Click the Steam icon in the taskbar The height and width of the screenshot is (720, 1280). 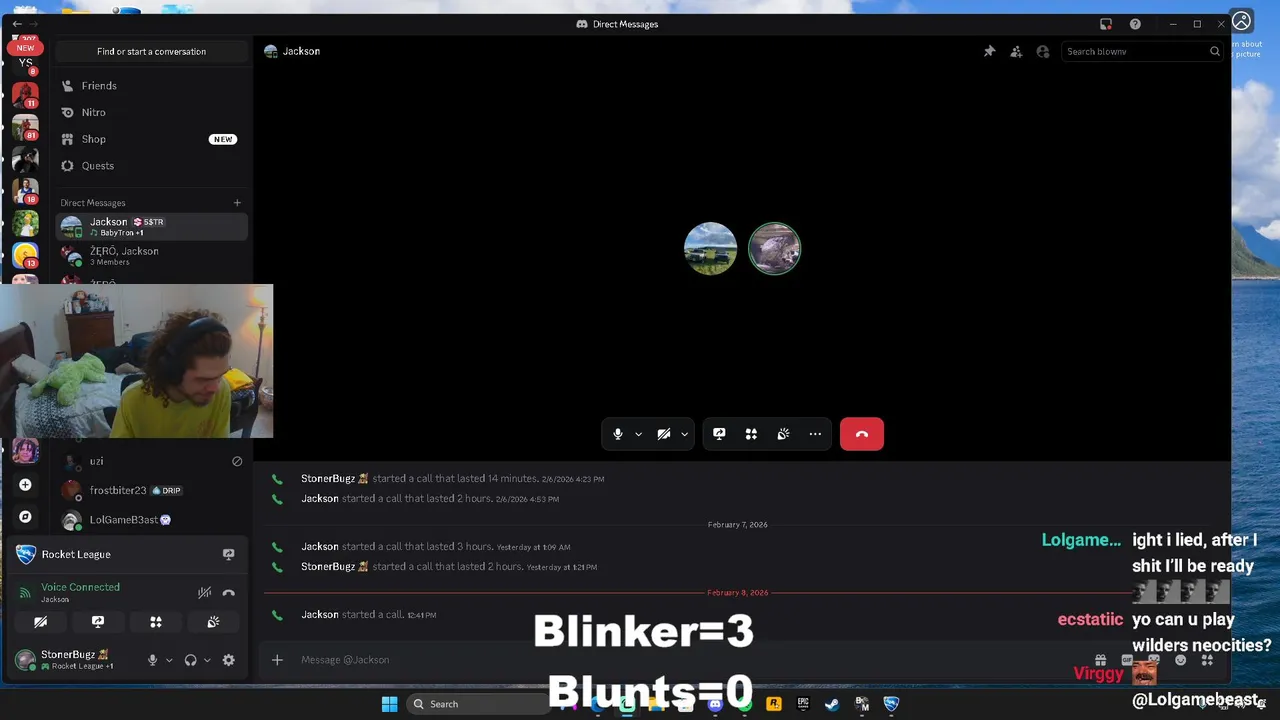pyautogui.click(x=832, y=704)
